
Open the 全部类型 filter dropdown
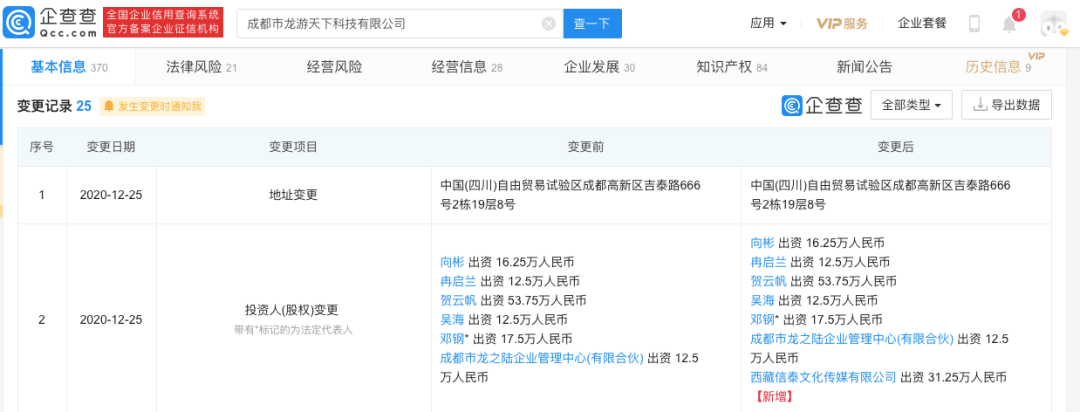click(x=911, y=105)
